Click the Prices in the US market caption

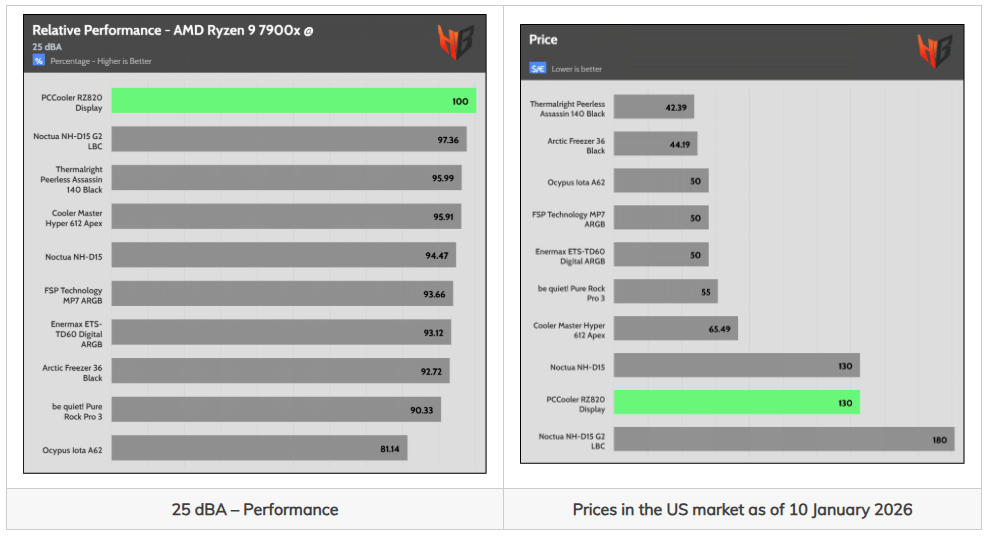[x=742, y=509]
